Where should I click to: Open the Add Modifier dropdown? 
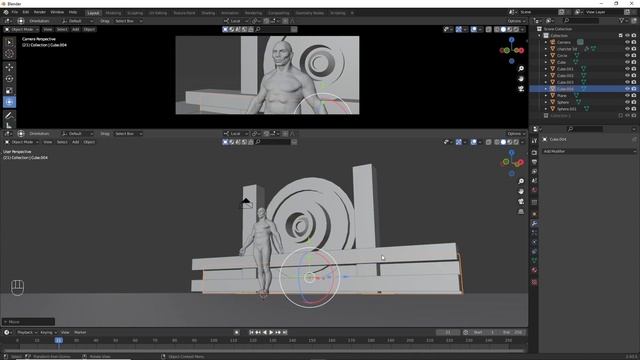(x=589, y=151)
